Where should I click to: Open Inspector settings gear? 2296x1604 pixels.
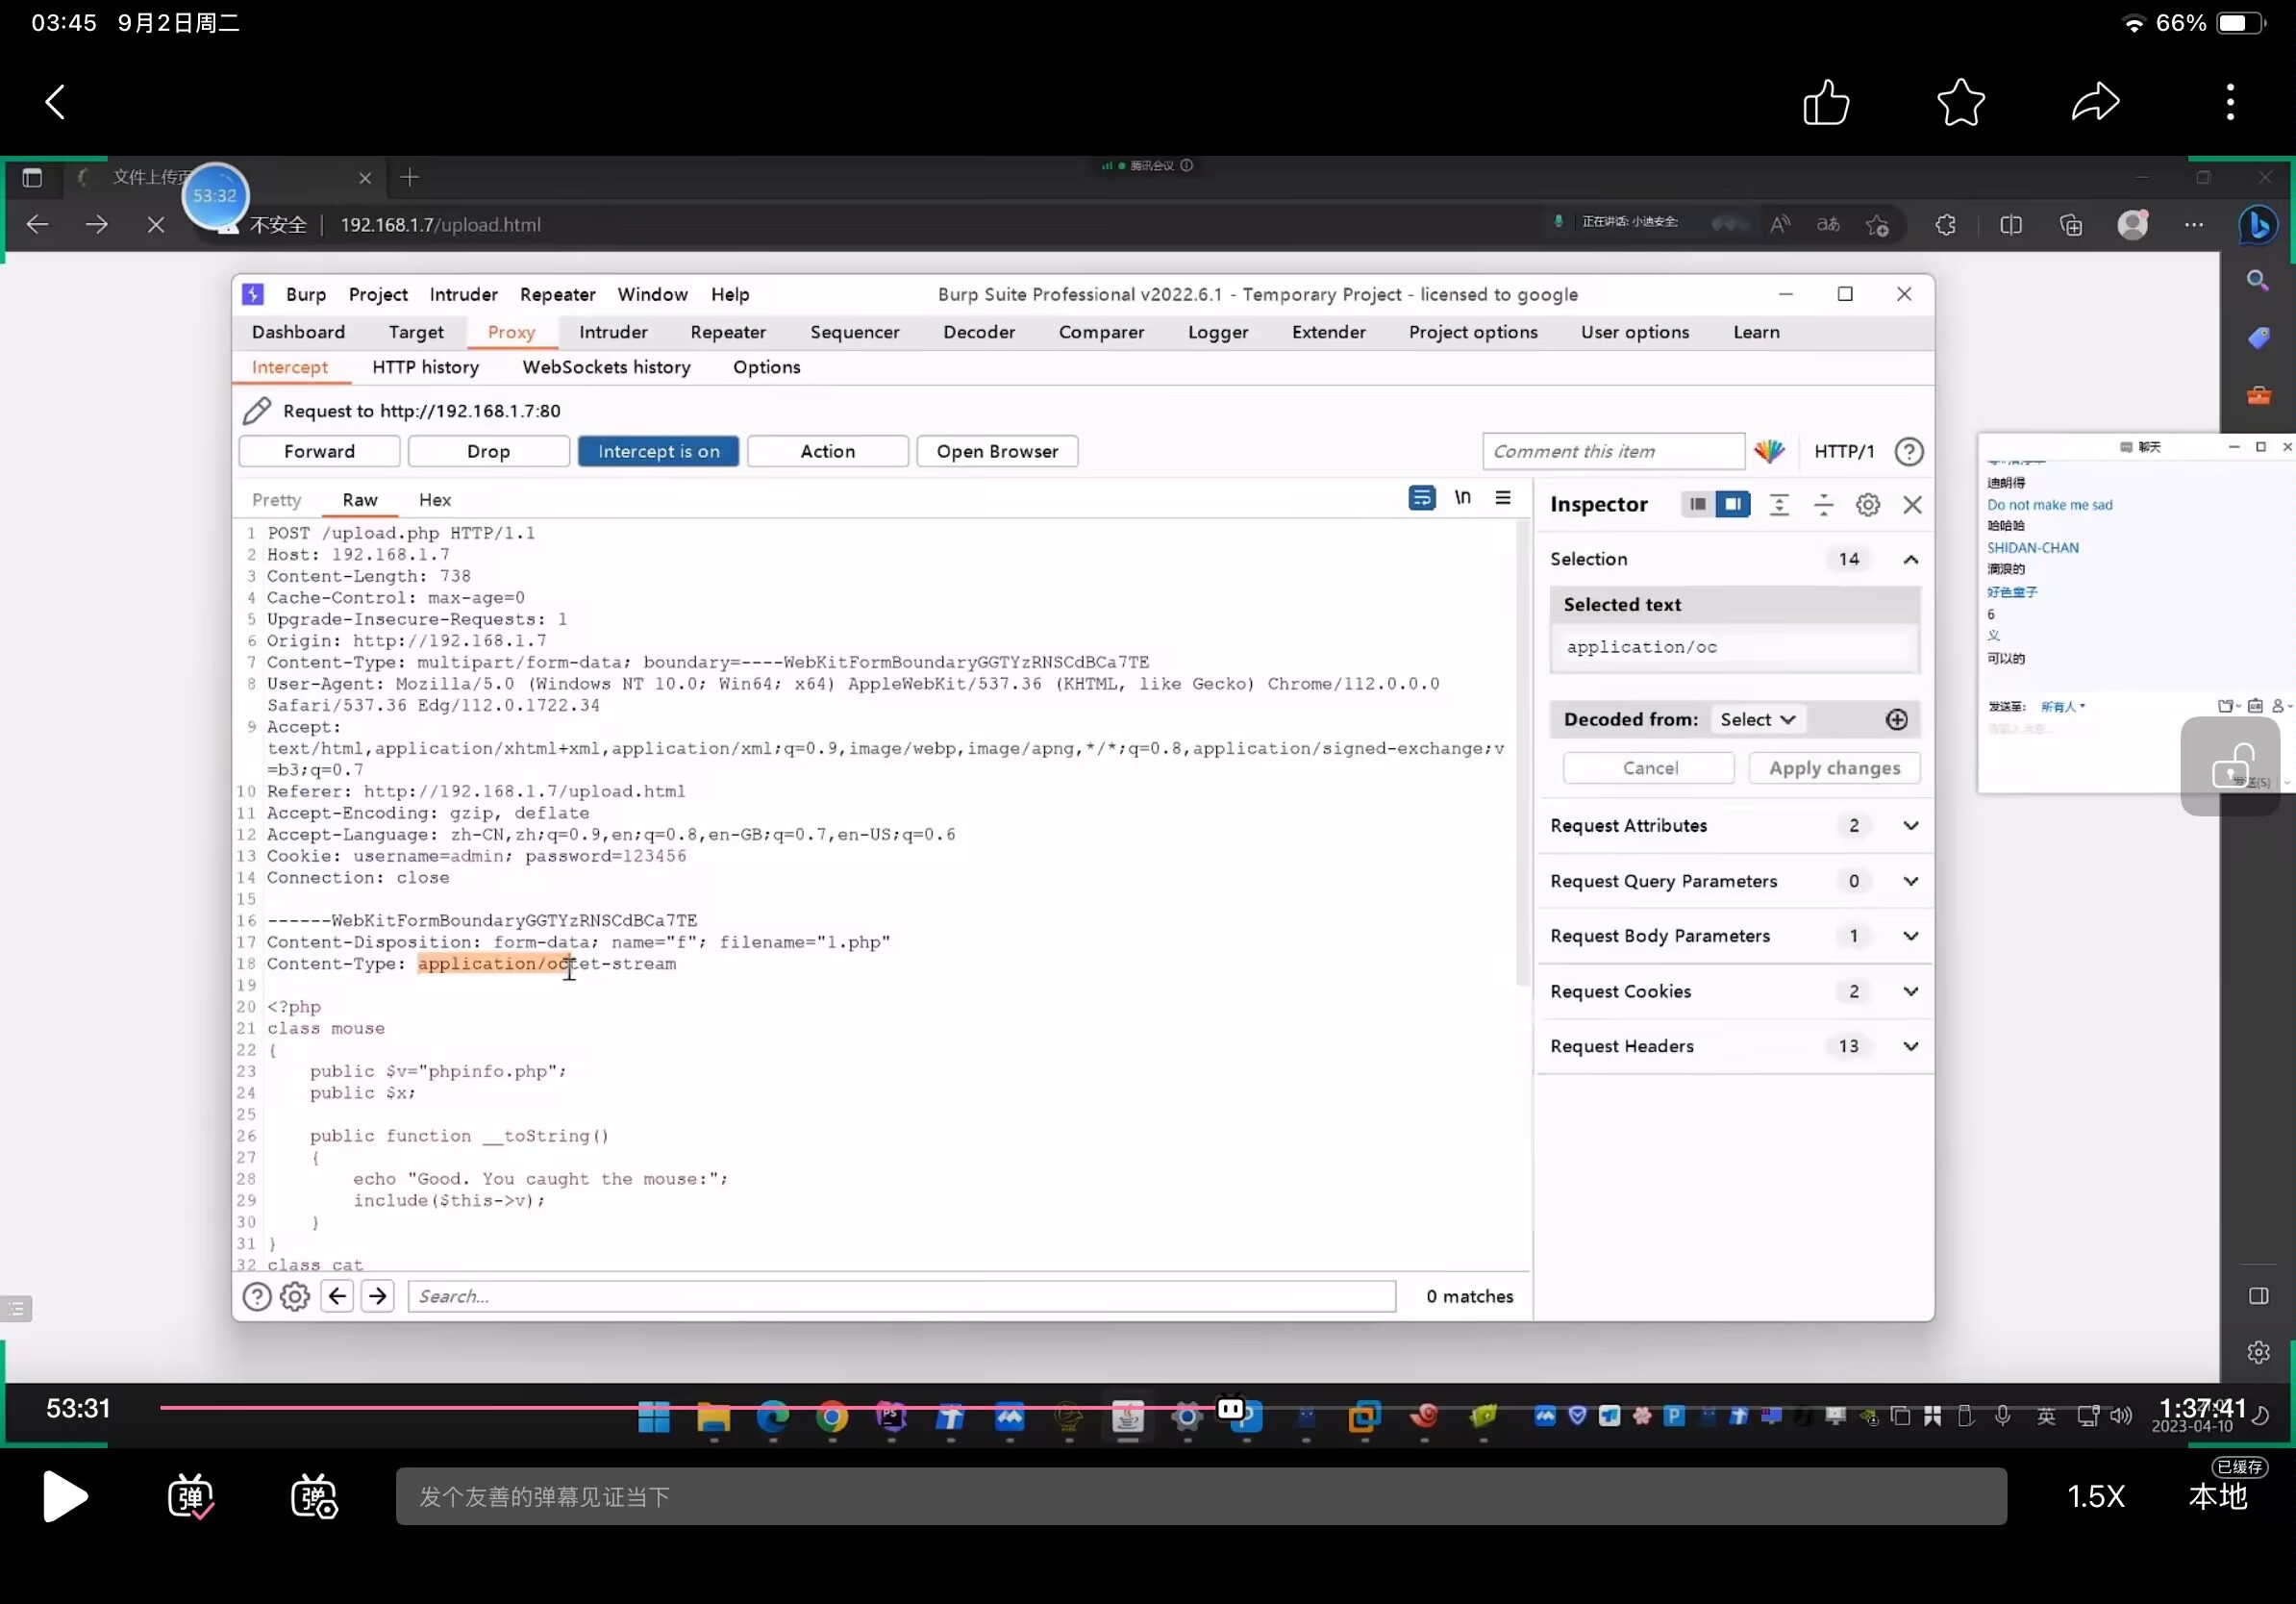tap(1867, 505)
